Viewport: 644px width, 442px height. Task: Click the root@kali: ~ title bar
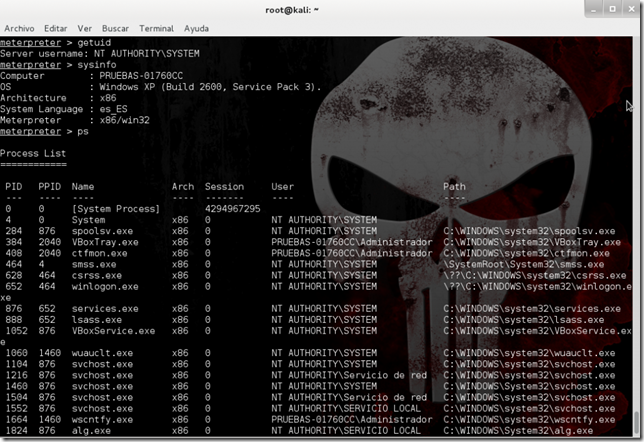coord(292,10)
